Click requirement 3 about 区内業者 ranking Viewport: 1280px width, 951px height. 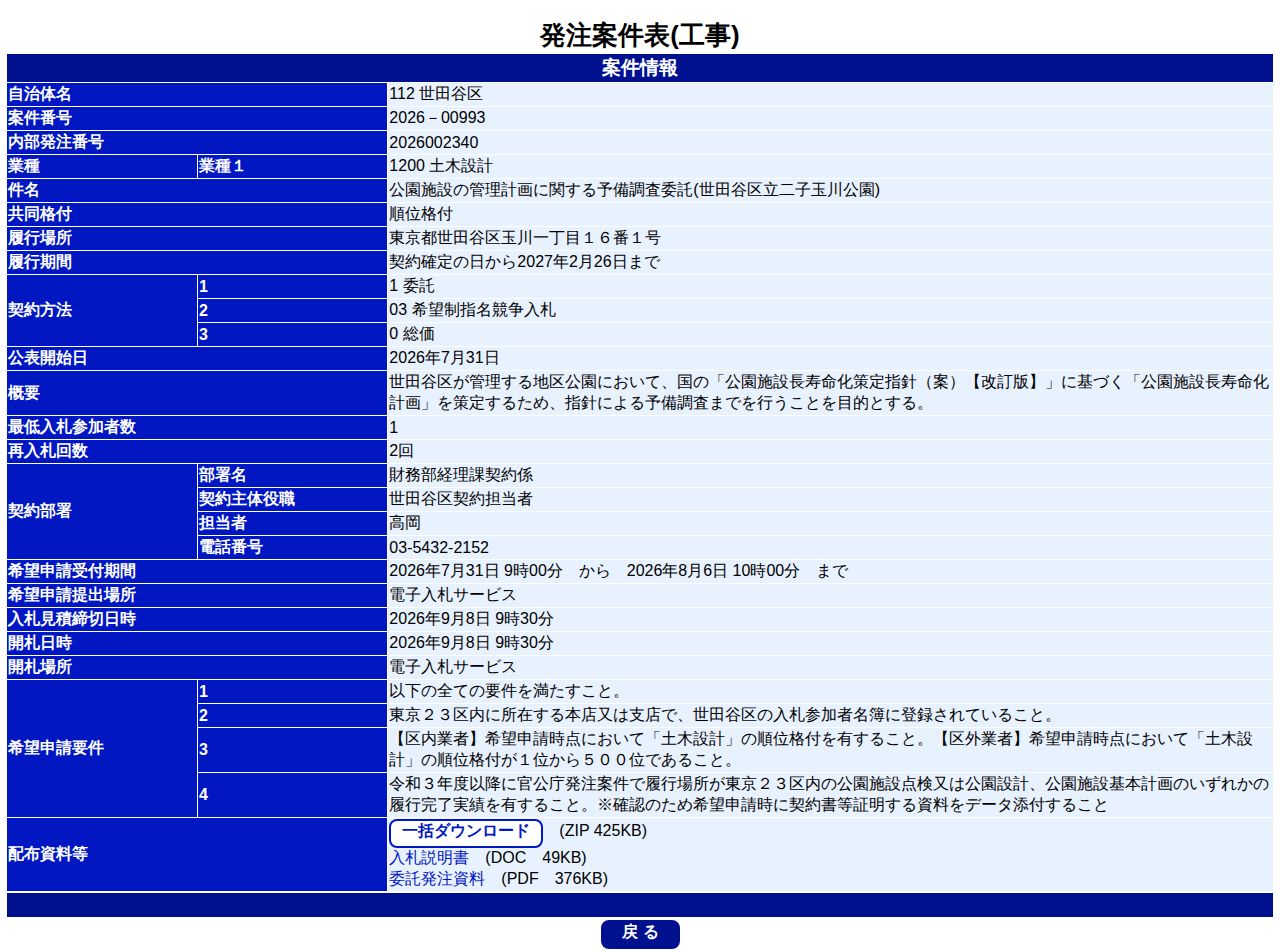pyautogui.click(x=821, y=750)
